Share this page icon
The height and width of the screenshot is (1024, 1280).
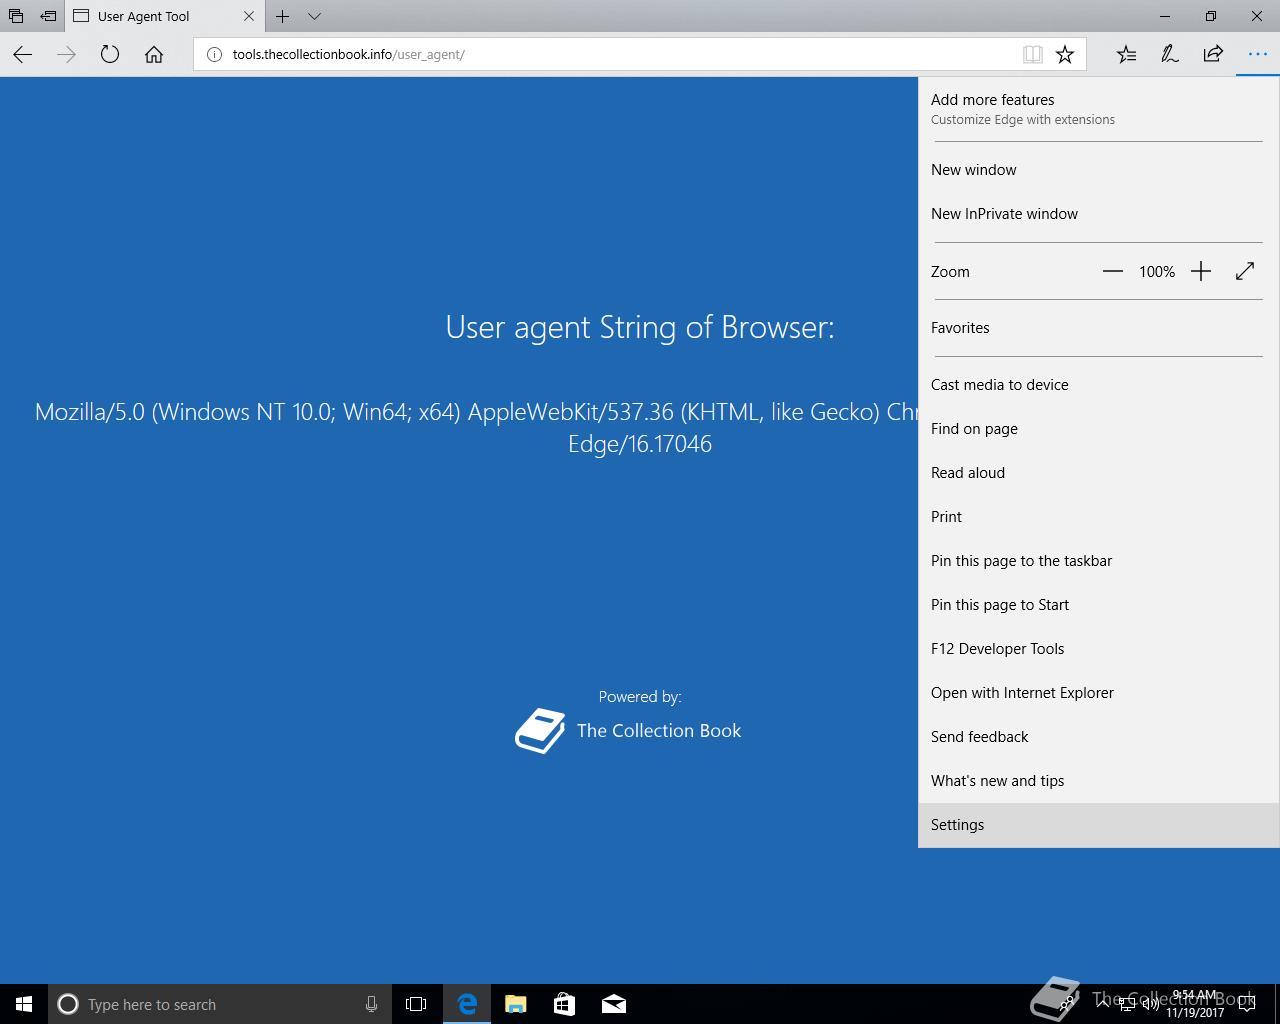click(1213, 55)
